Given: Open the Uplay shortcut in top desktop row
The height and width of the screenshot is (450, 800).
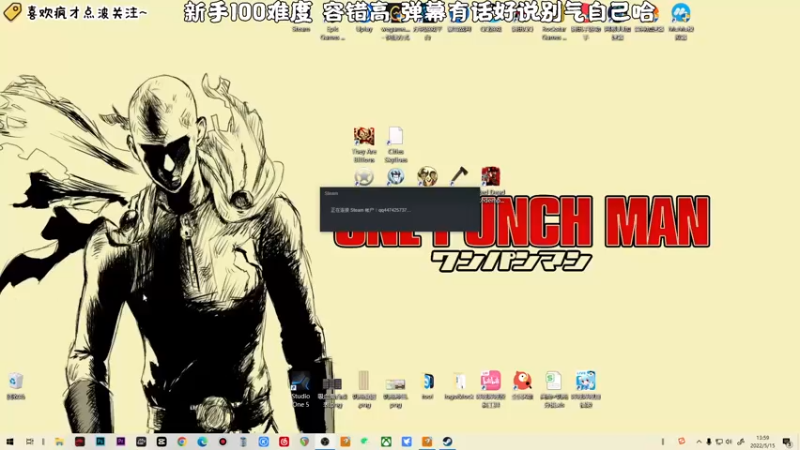Looking at the screenshot, I should point(364,29).
